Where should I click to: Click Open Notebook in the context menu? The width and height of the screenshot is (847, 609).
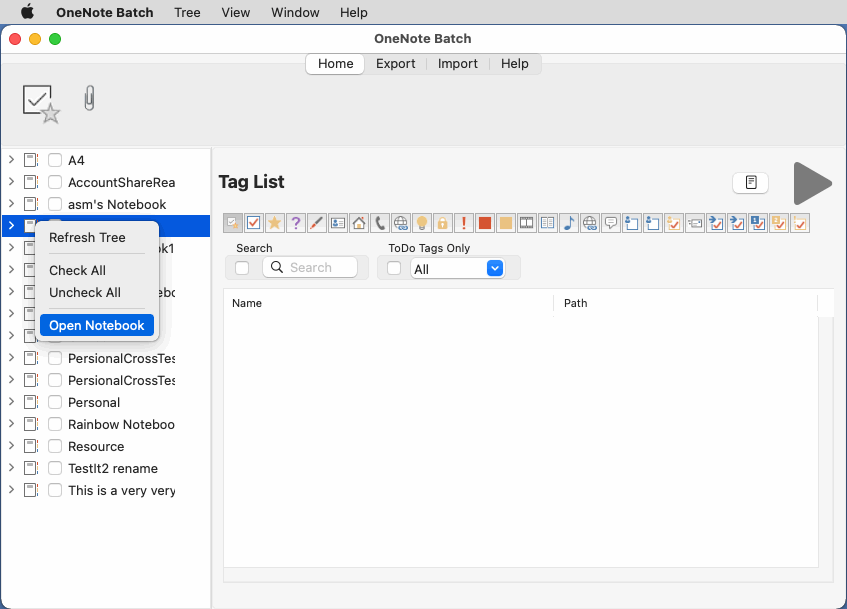pos(97,325)
